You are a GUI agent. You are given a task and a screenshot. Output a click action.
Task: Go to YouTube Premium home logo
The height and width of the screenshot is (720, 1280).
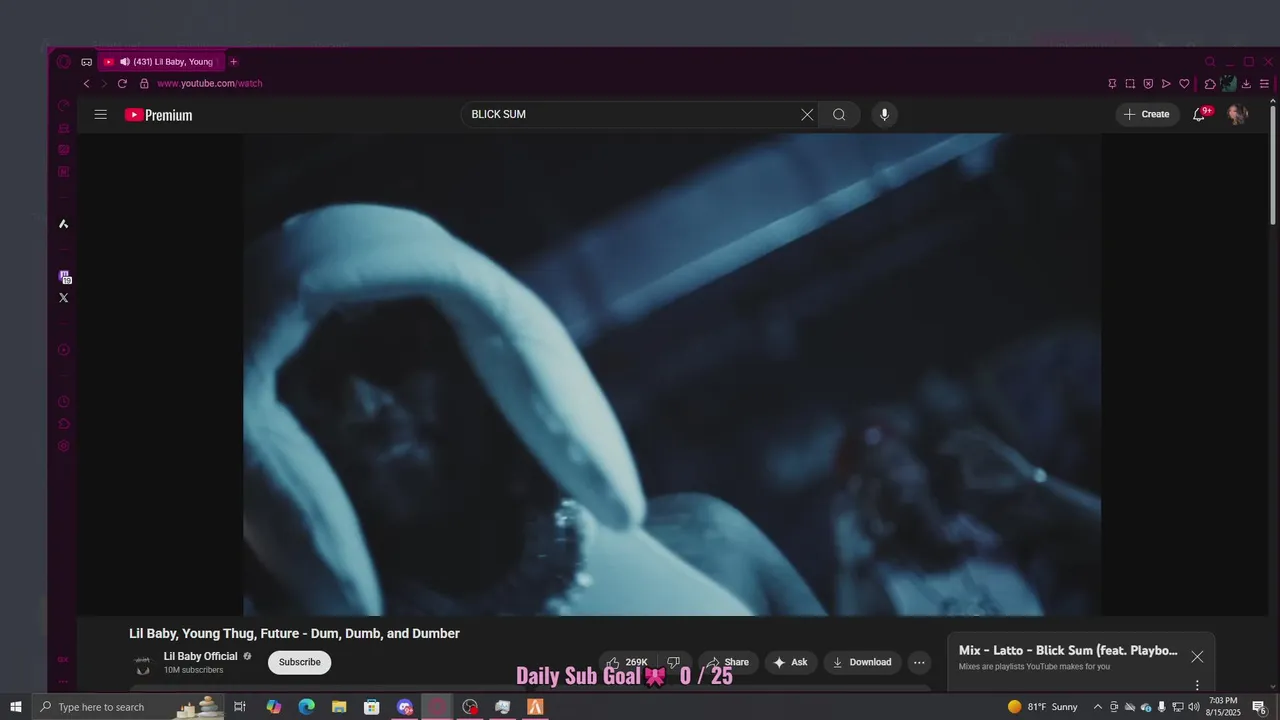coord(158,115)
